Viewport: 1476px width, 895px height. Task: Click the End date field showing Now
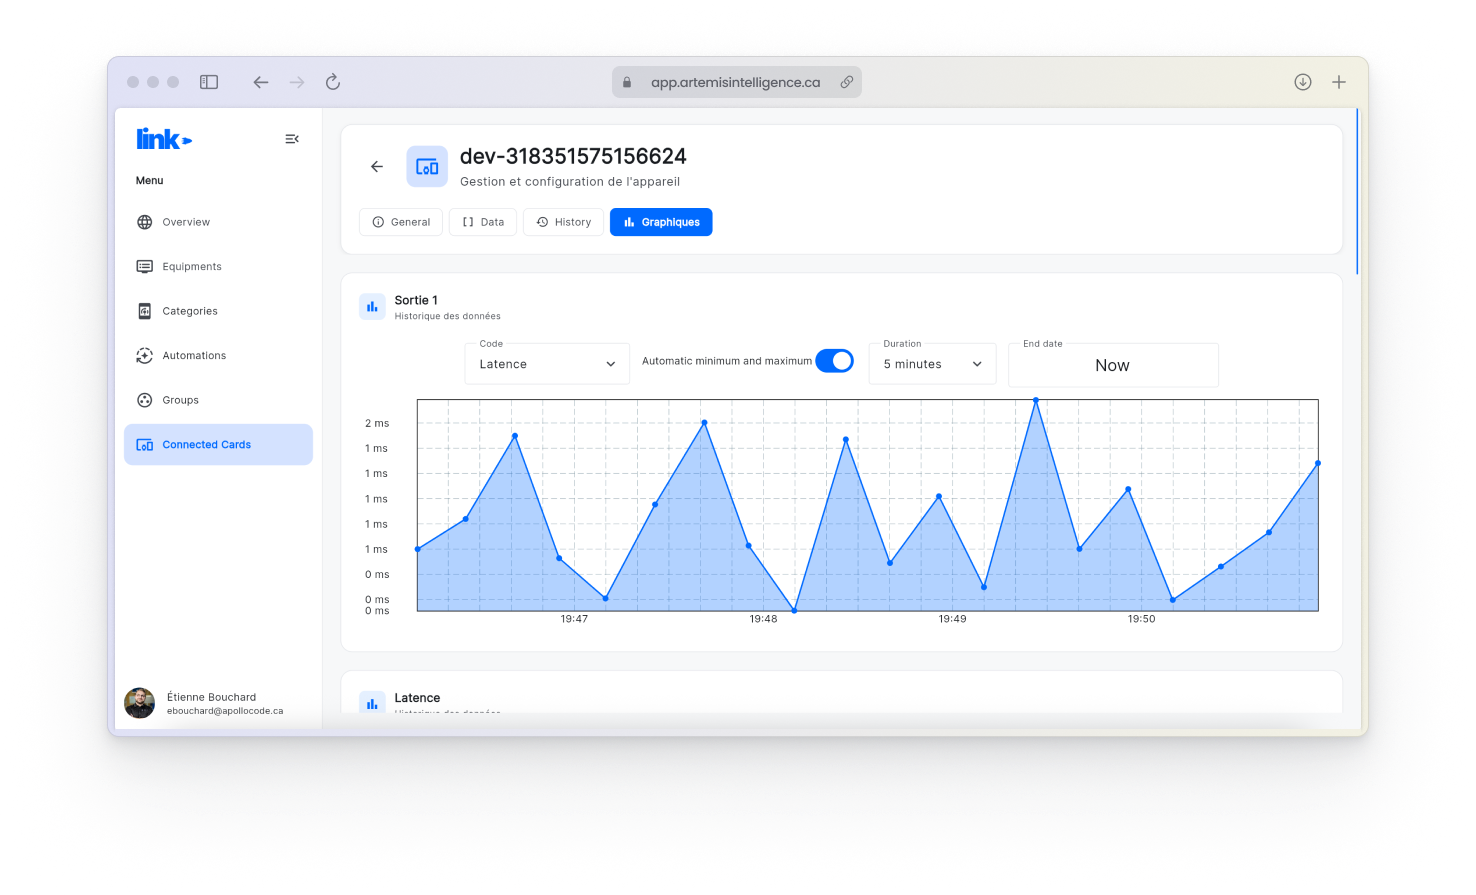click(1113, 365)
